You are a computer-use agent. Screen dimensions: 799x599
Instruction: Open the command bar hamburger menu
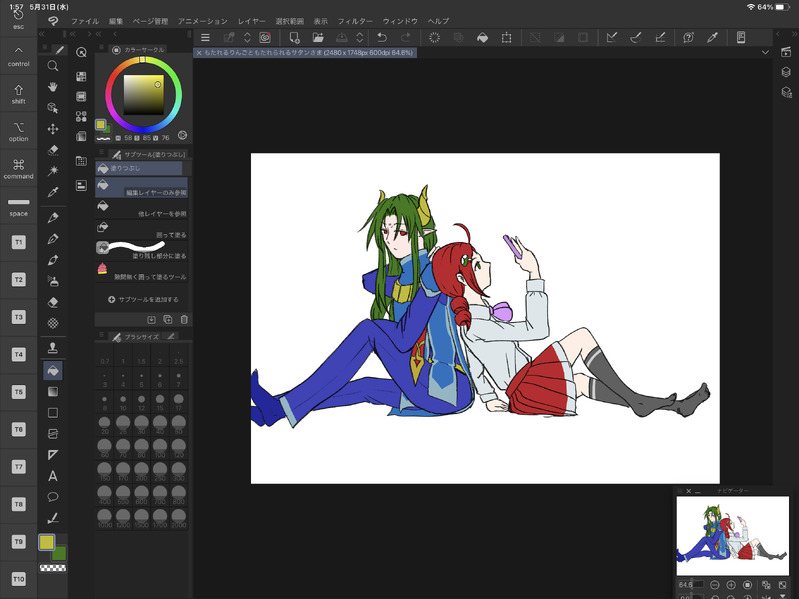(x=205, y=37)
